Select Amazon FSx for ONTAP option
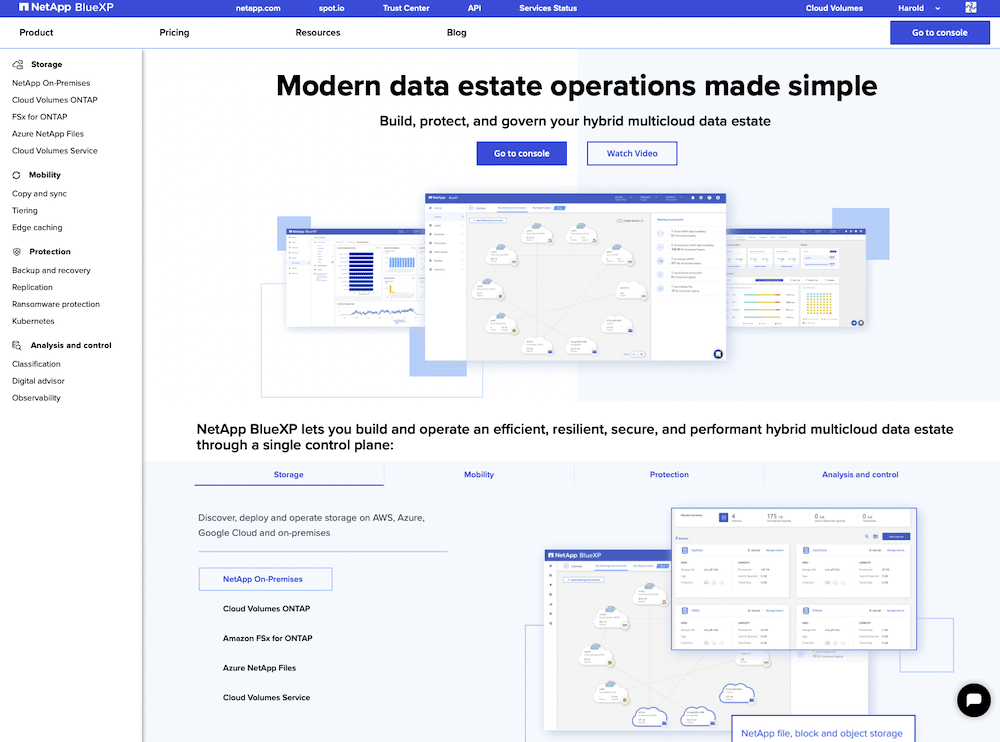This screenshot has width=1000, height=742. tap(268, 638)
